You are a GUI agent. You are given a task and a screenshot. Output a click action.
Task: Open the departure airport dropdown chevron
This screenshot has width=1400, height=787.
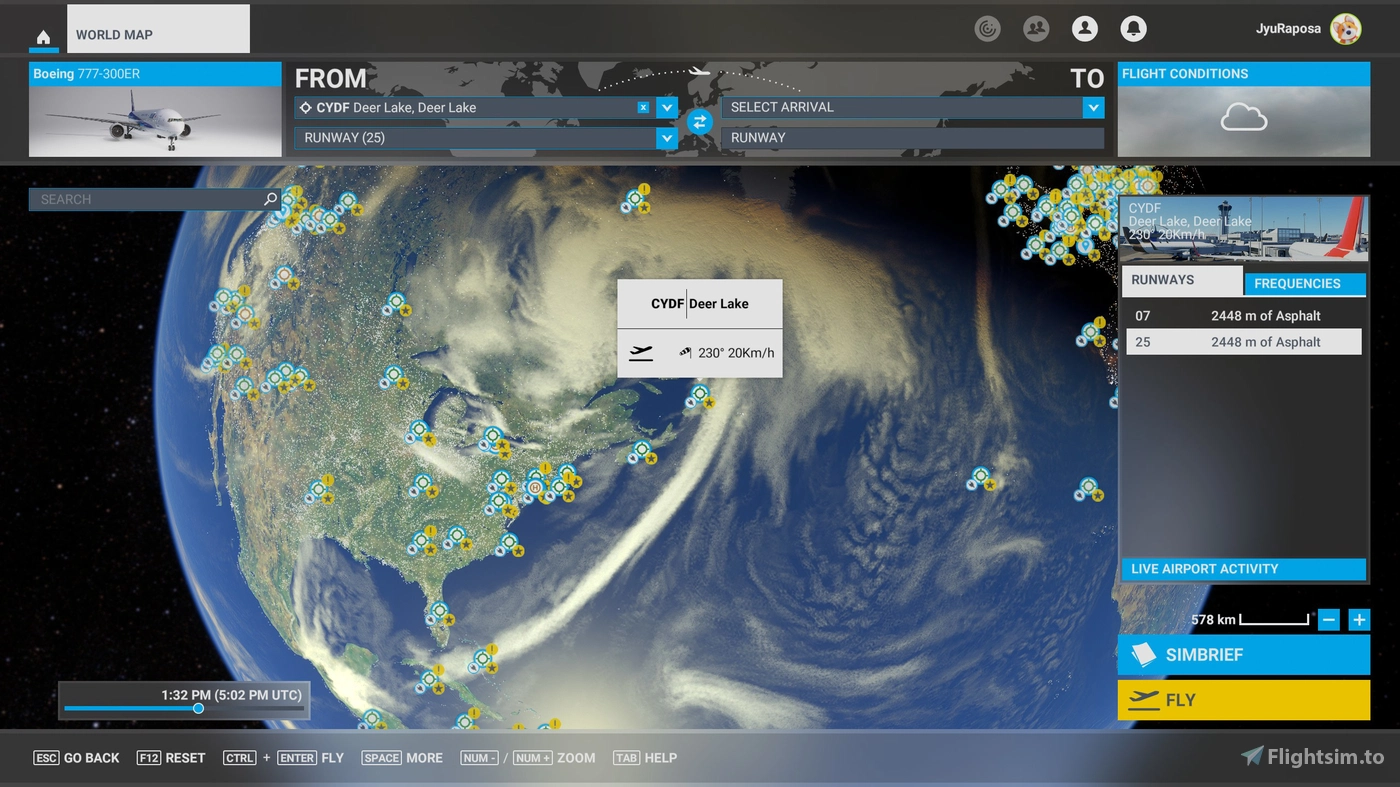coord(667,107)
